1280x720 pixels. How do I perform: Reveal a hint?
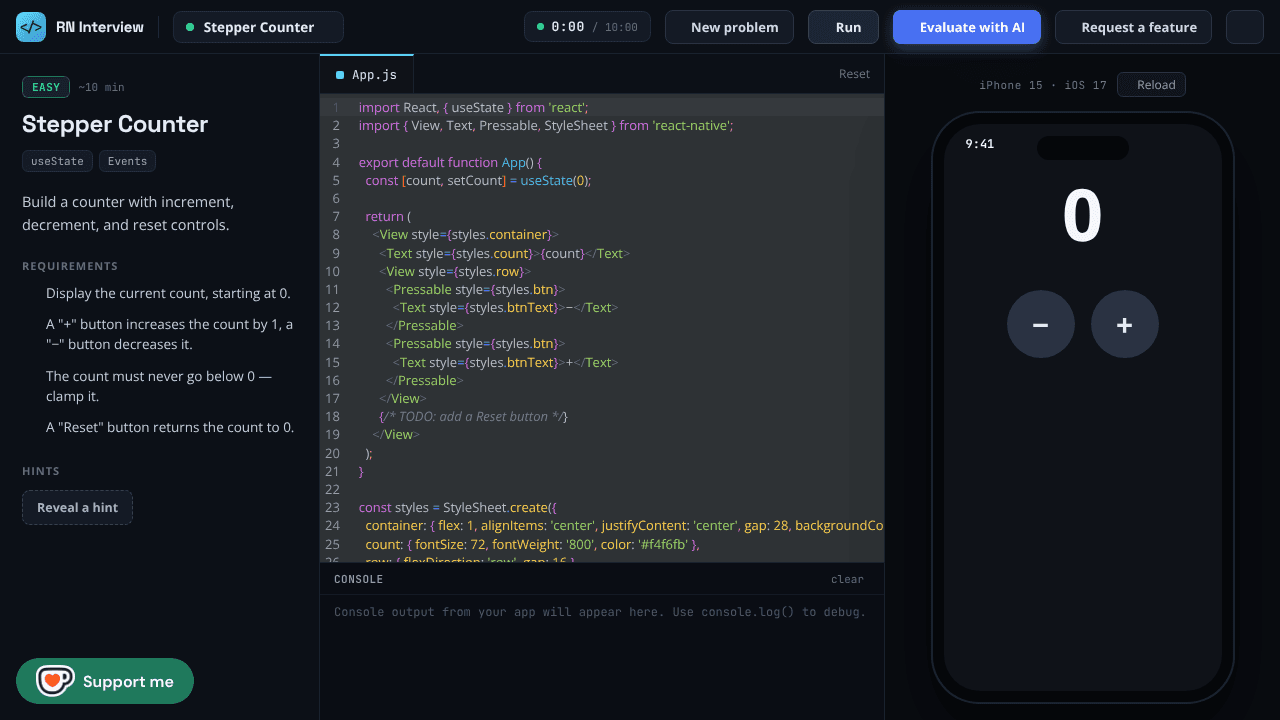[77, 507]
